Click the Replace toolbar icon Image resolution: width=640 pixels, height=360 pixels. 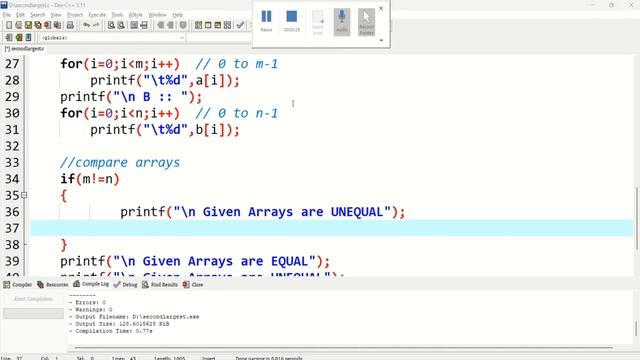click(121, 25)
